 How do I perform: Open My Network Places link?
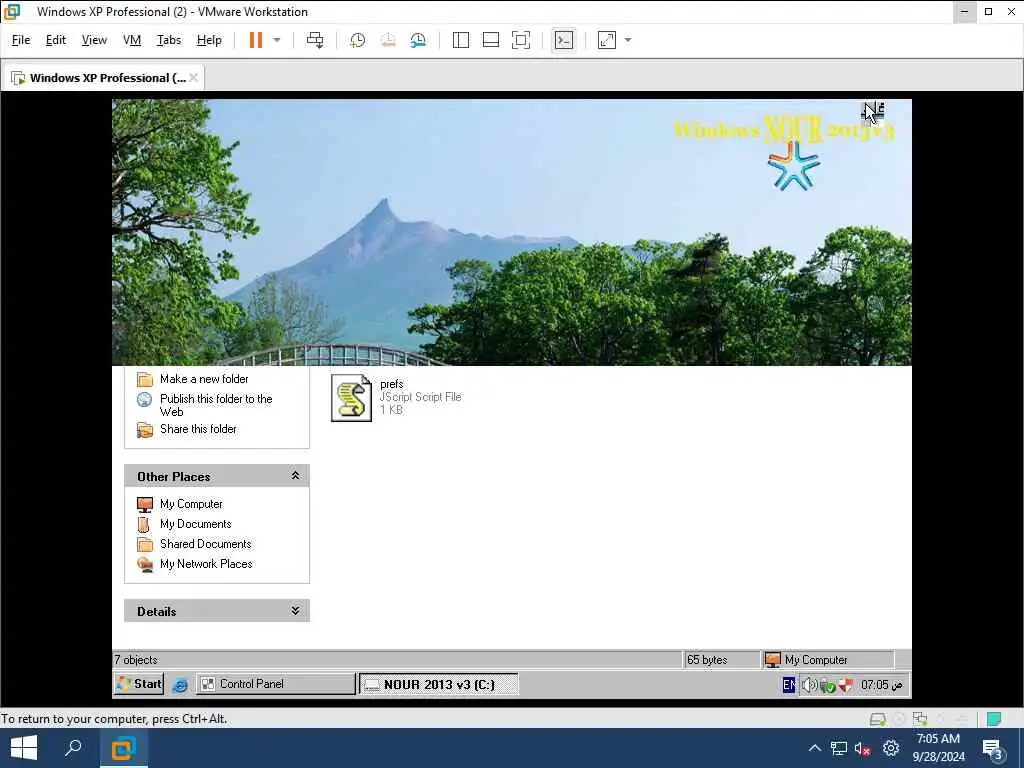coord(206,564)
